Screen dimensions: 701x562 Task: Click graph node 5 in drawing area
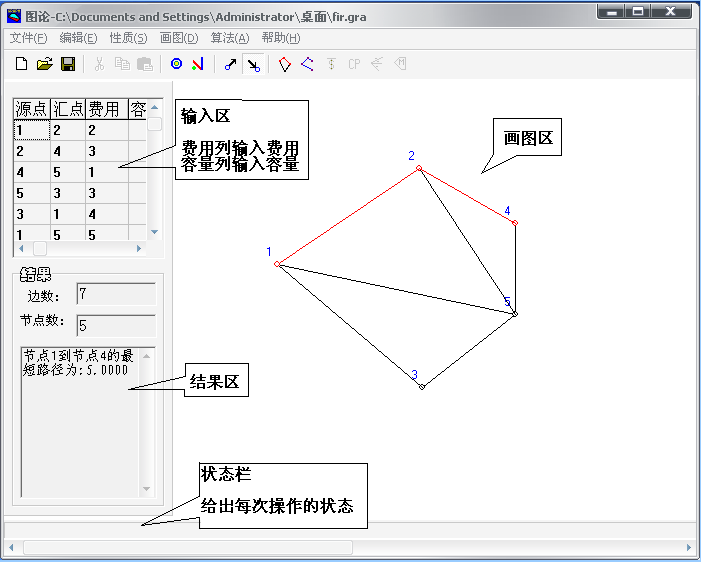tap(515, 314)
